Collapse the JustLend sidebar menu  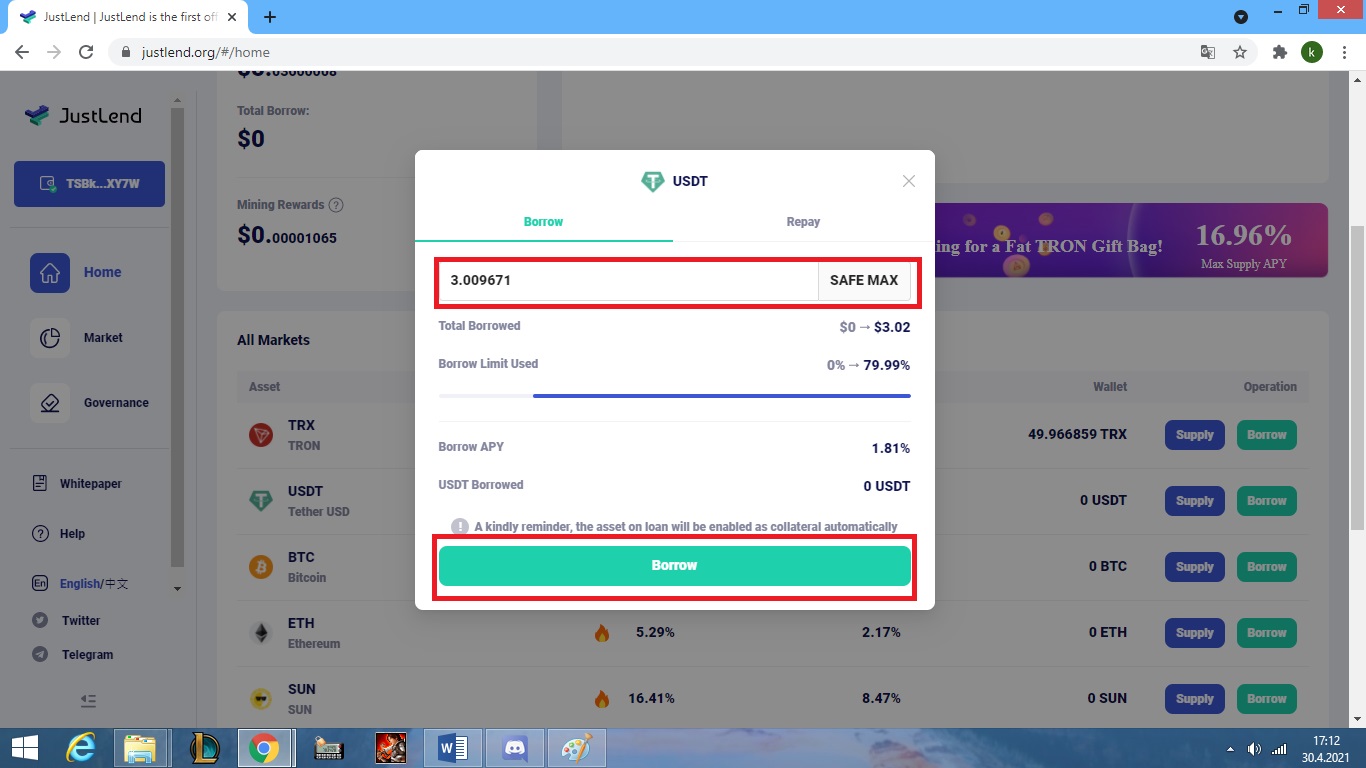pos(88,701)
